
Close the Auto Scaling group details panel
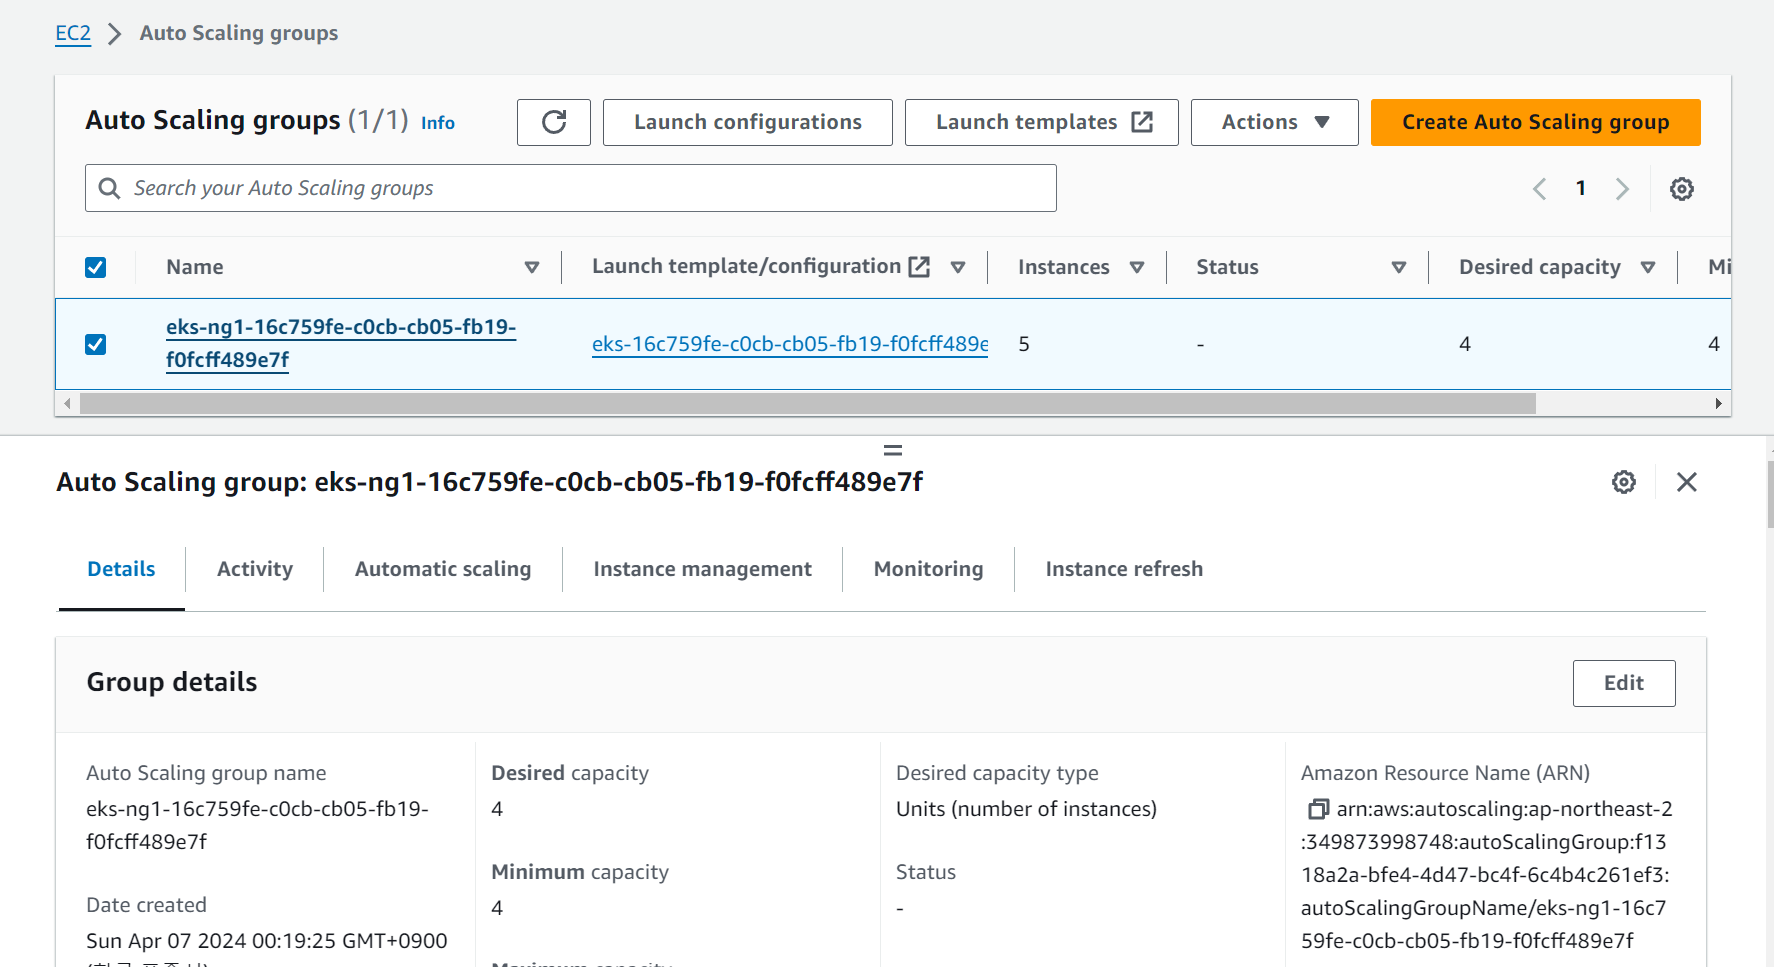pos(1687,482)
